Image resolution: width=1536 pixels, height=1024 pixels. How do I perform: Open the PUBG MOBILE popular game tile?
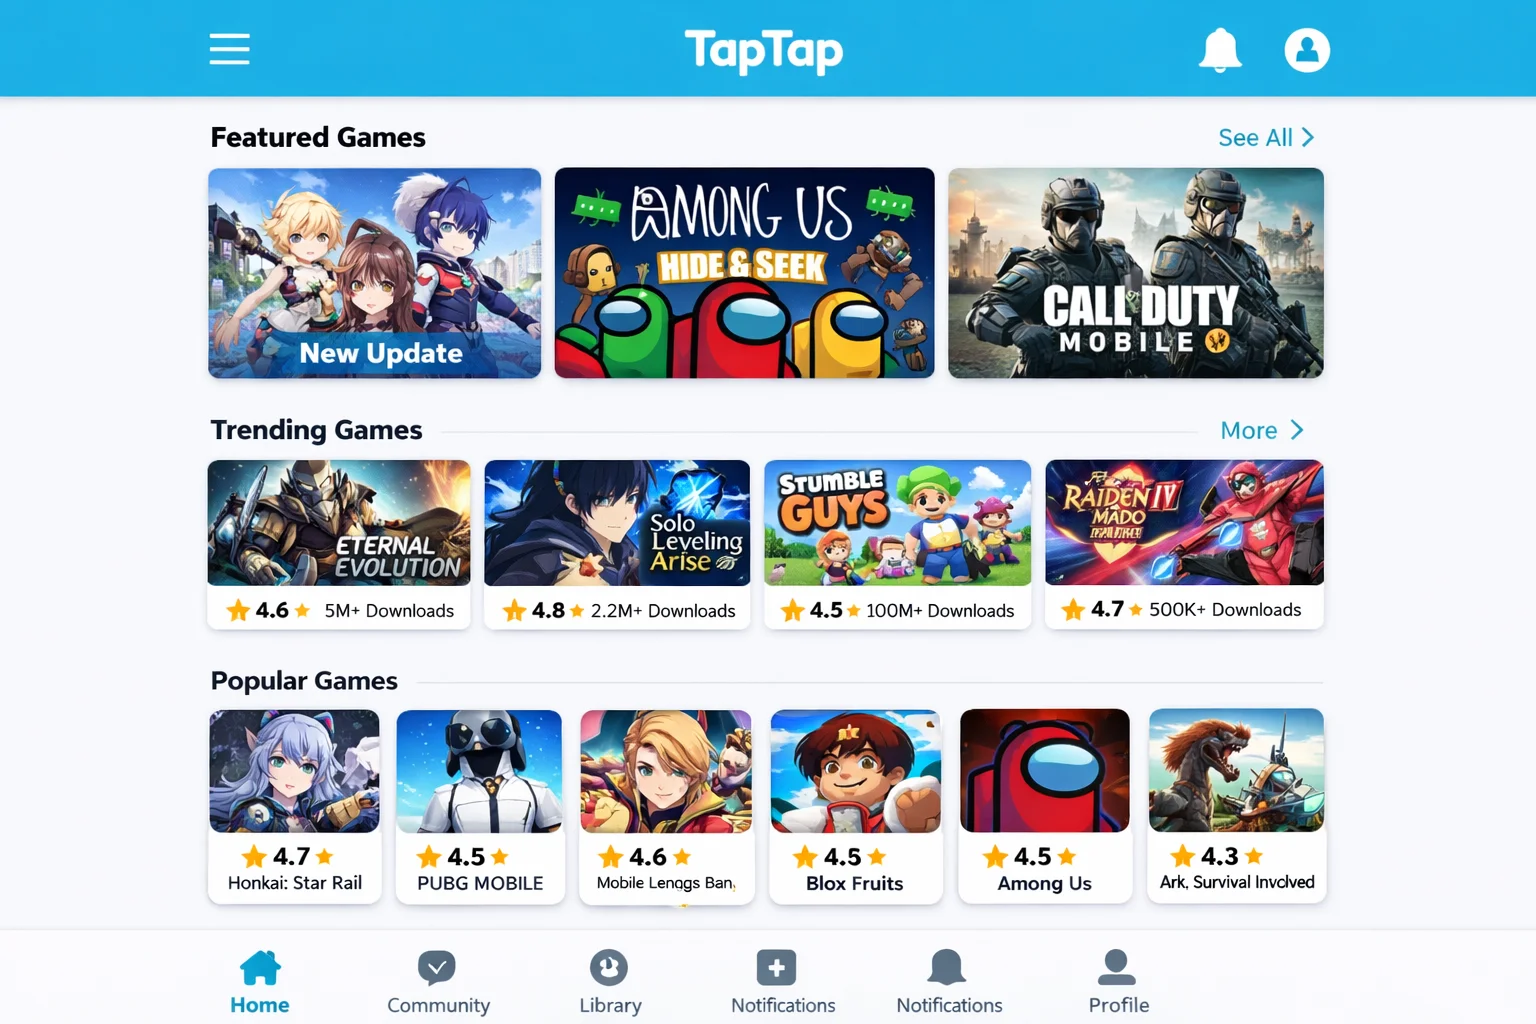480,806
